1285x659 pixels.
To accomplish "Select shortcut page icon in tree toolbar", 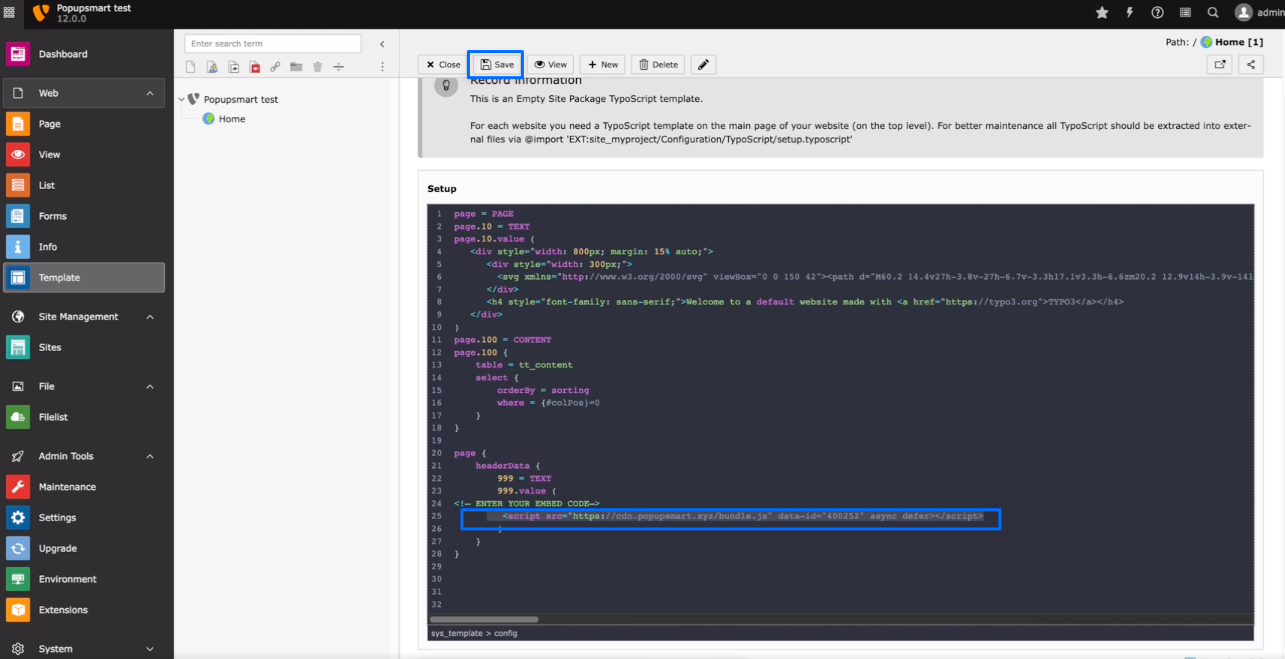I will [x=233, y=67].
